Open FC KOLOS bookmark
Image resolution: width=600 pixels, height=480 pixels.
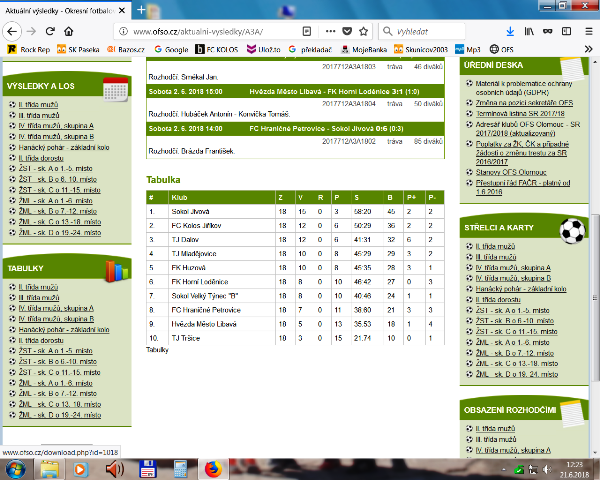(x=217, y=49)
